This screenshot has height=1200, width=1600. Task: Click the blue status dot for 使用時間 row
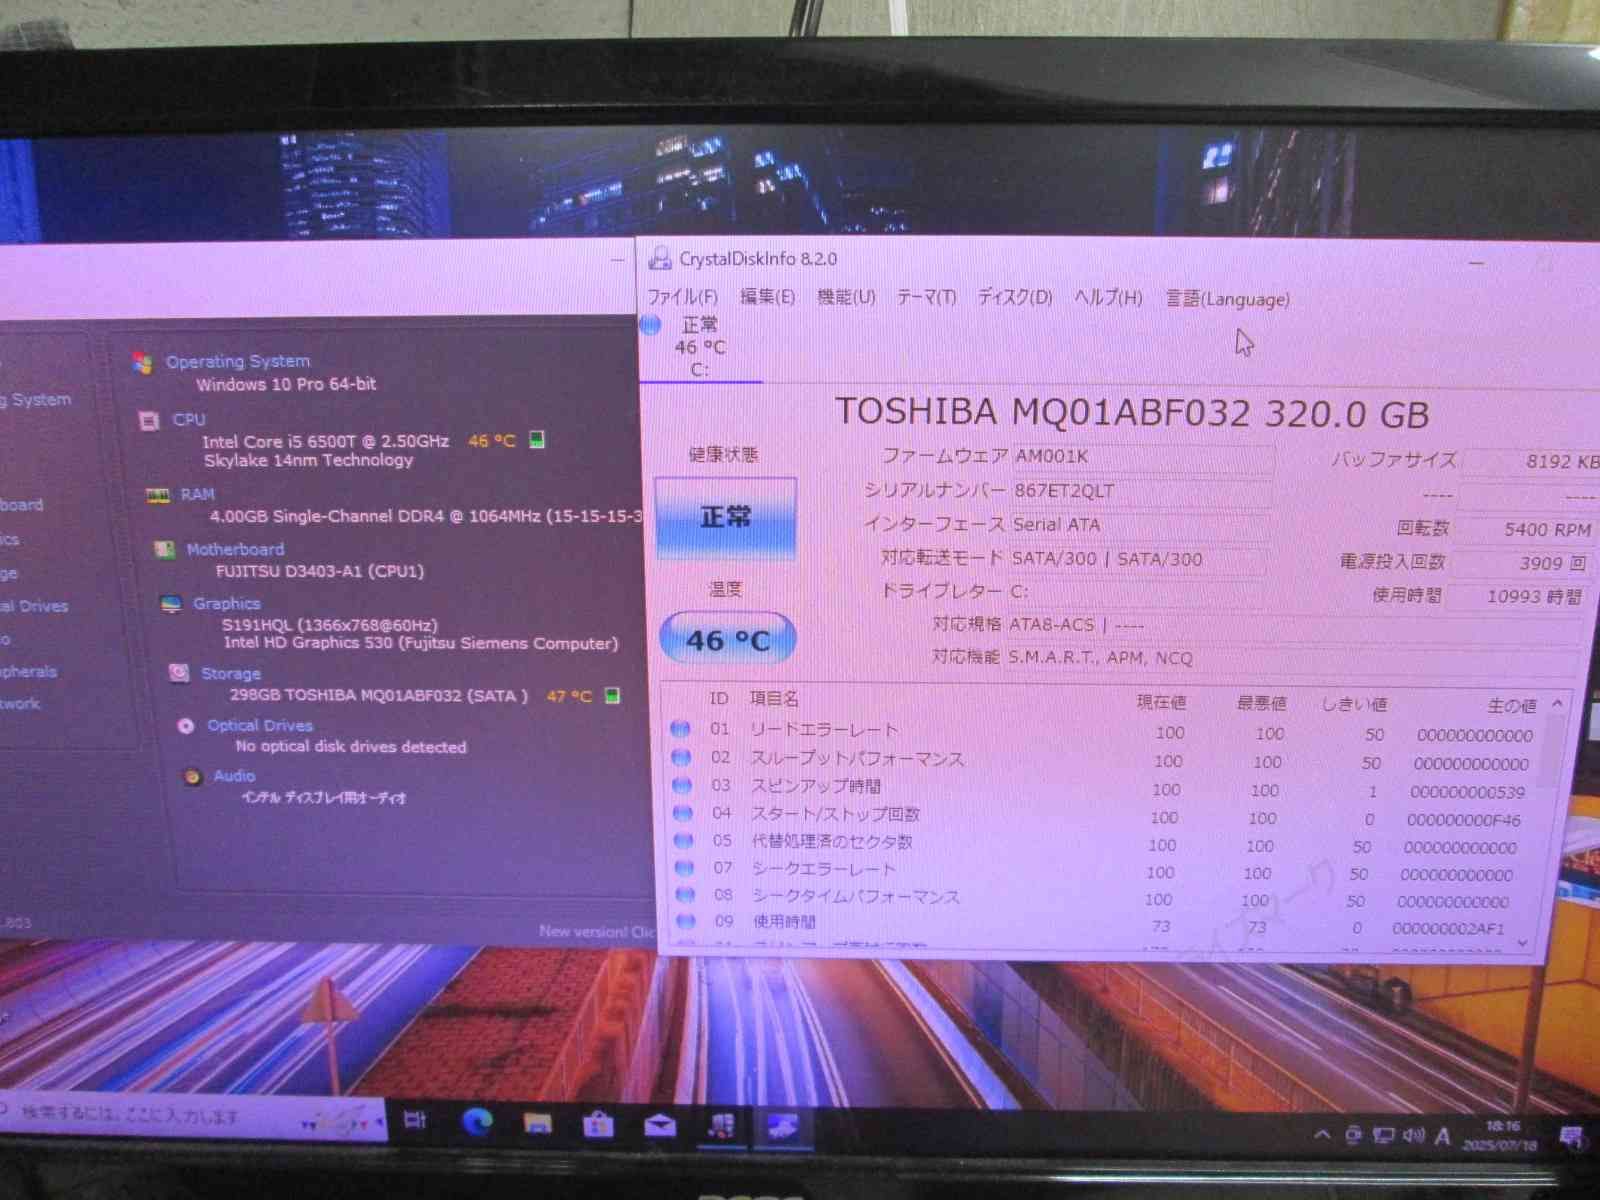pyautogui.click(x=686, y=921)
